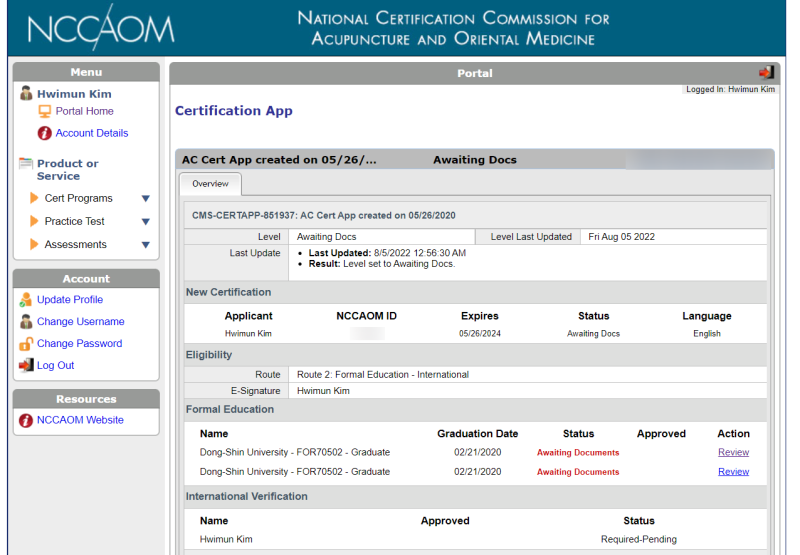
Task: Click the NCCAOM Website info icon
Action: 26,421
